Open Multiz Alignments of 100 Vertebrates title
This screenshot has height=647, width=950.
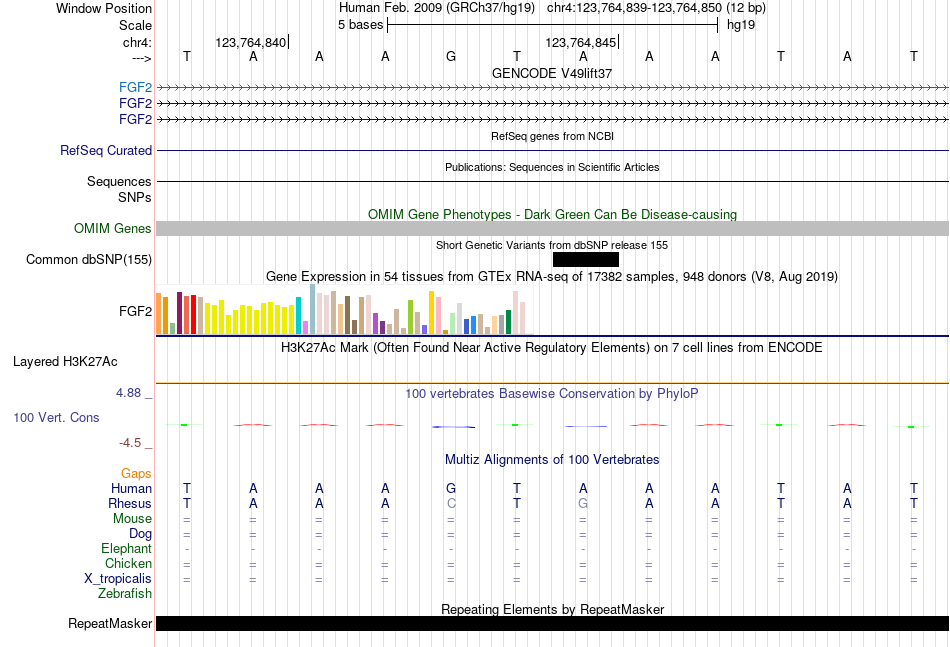552,460
